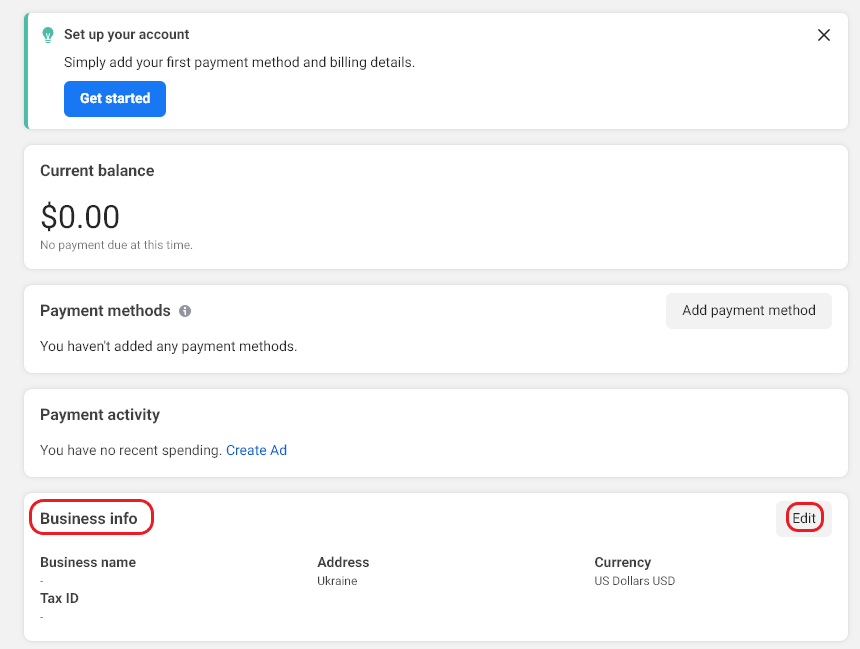Click the Business name label
Screen dimensions: 860x649
(88, 562)
